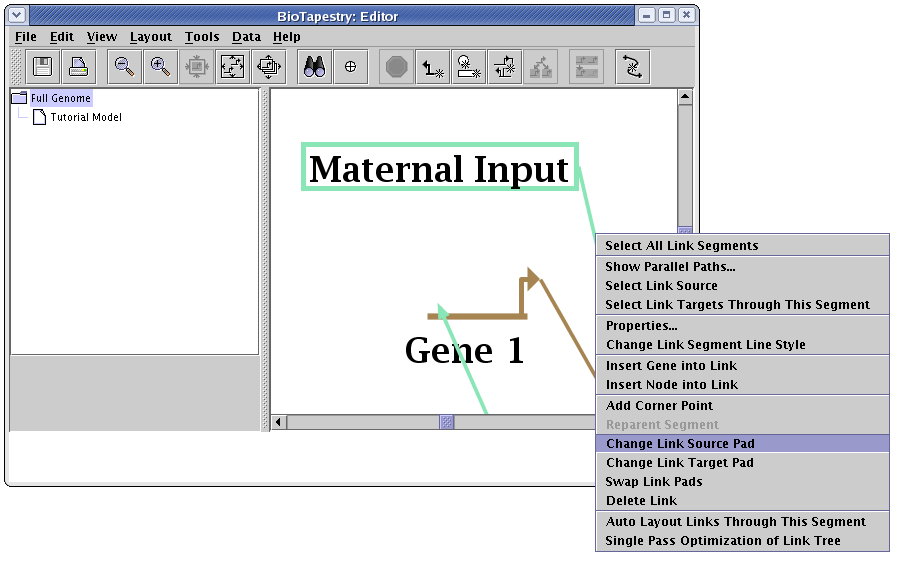The height and width of the screenshot is (564, 897).
Task: Select the Add Gene tool icon
Action: [432, 67]
